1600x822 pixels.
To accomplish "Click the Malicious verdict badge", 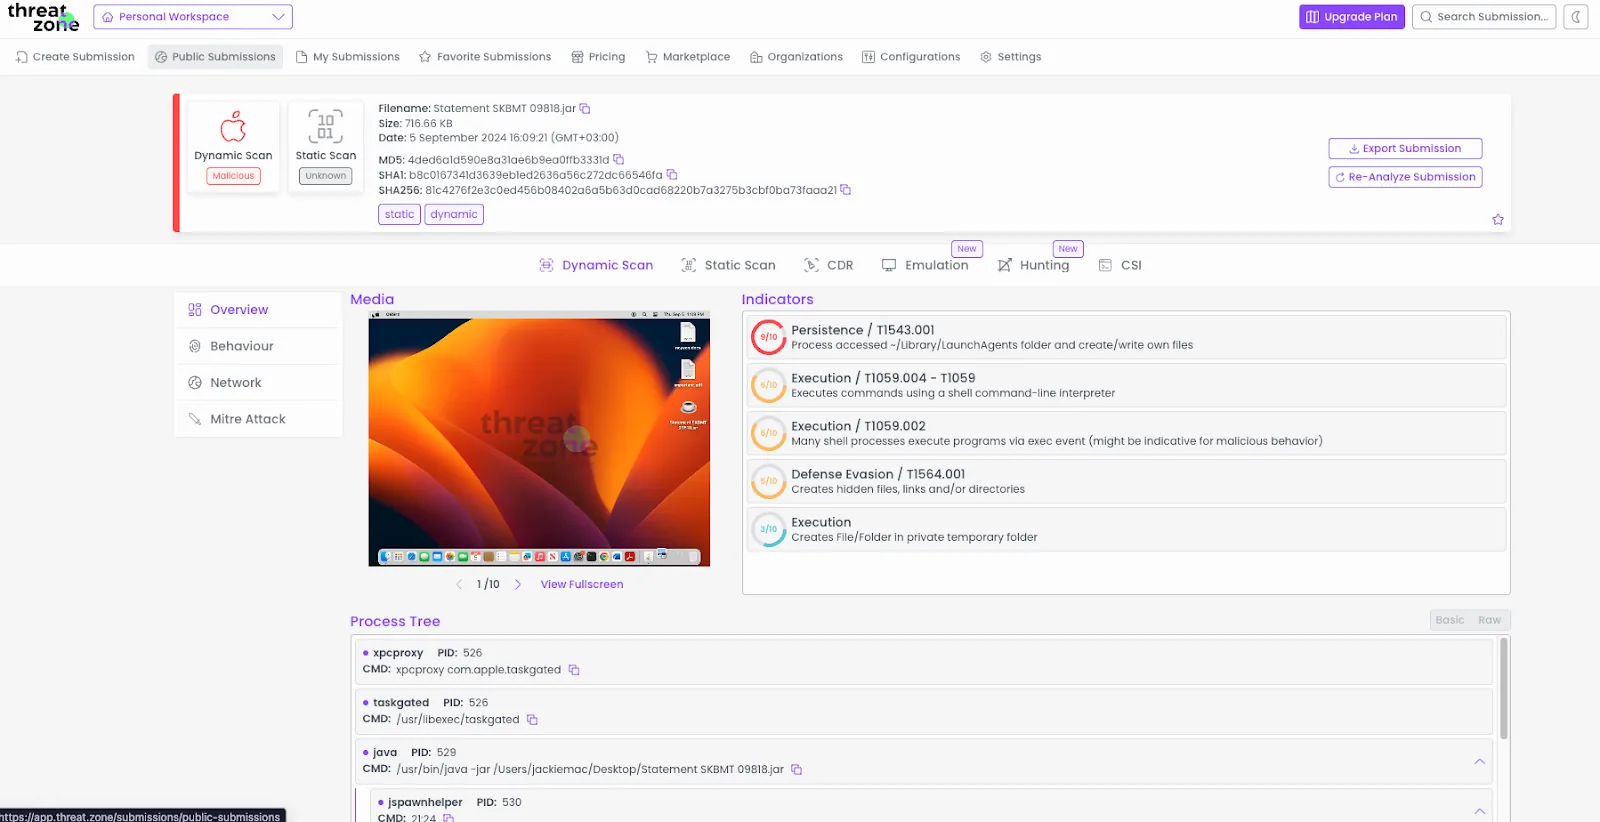I will pos(233,176).
